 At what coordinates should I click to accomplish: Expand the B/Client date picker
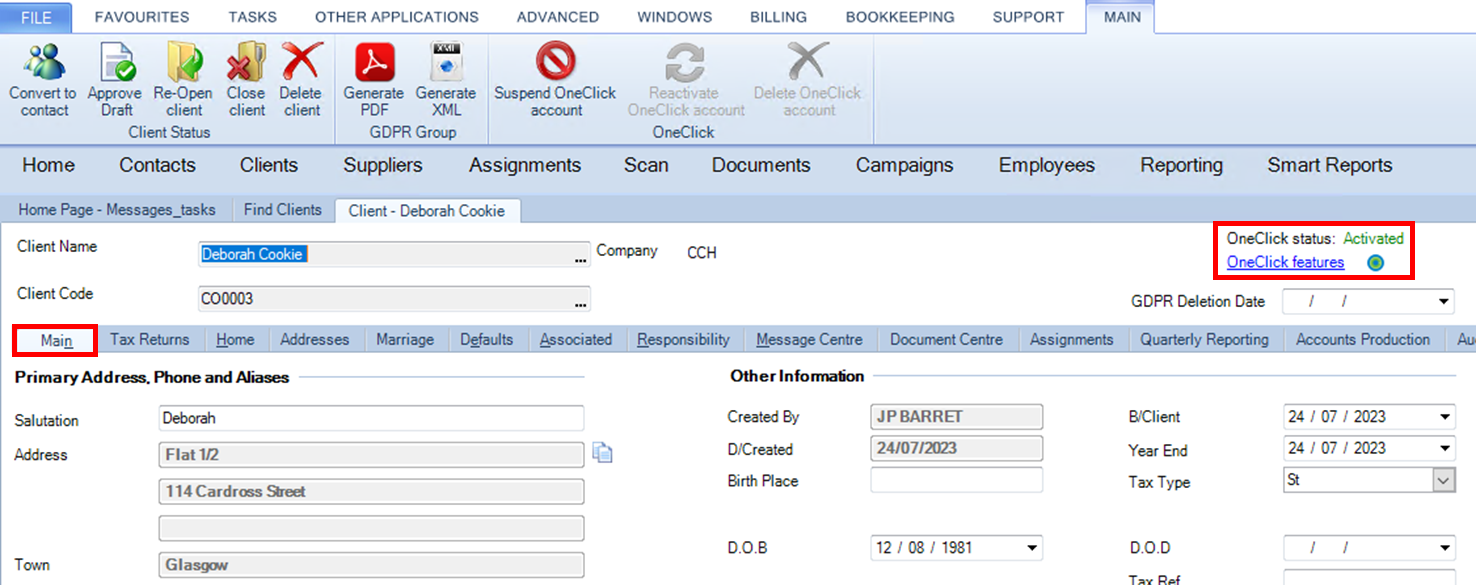[x=1445, y=417]
